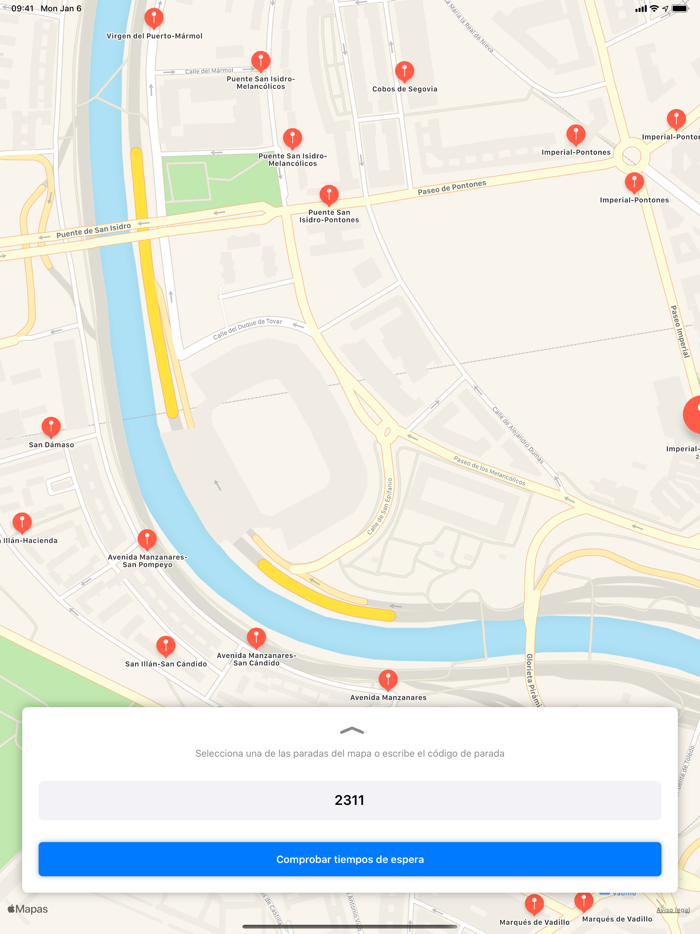Screen dimensions: 700x934
Task: Select the San Illán-San Cándido stop pin
Action: [x=166, y=646]
